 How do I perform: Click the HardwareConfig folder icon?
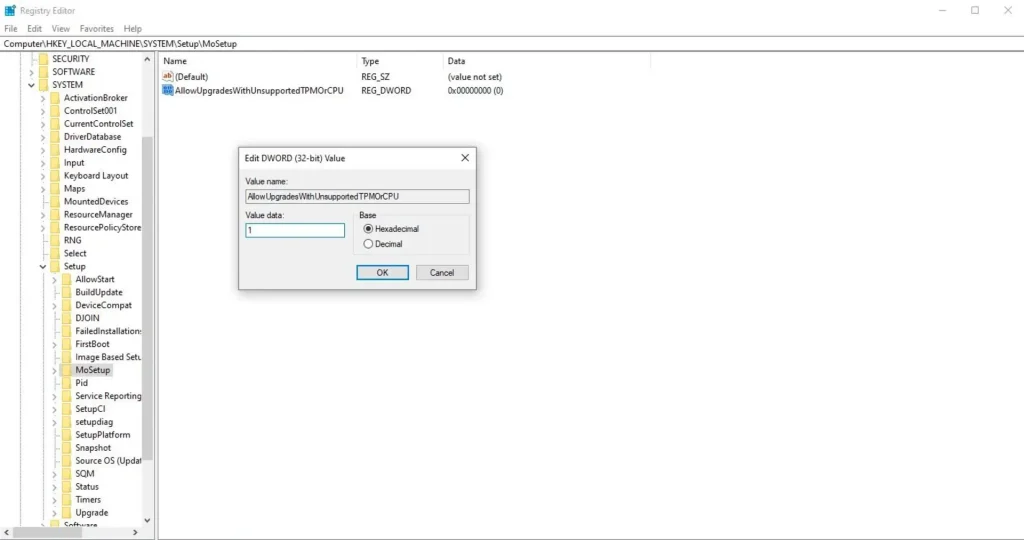(x=56, y=150)
